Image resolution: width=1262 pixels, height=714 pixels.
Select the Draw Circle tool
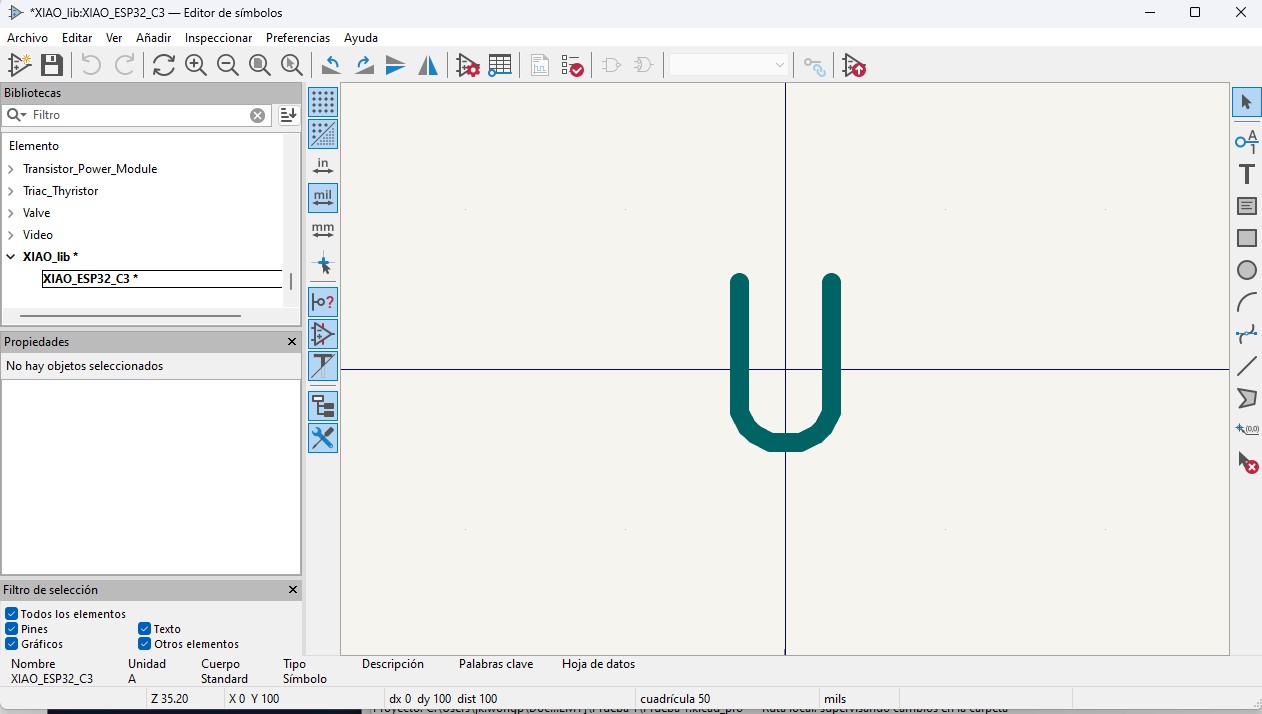(x=1247, y=270)
